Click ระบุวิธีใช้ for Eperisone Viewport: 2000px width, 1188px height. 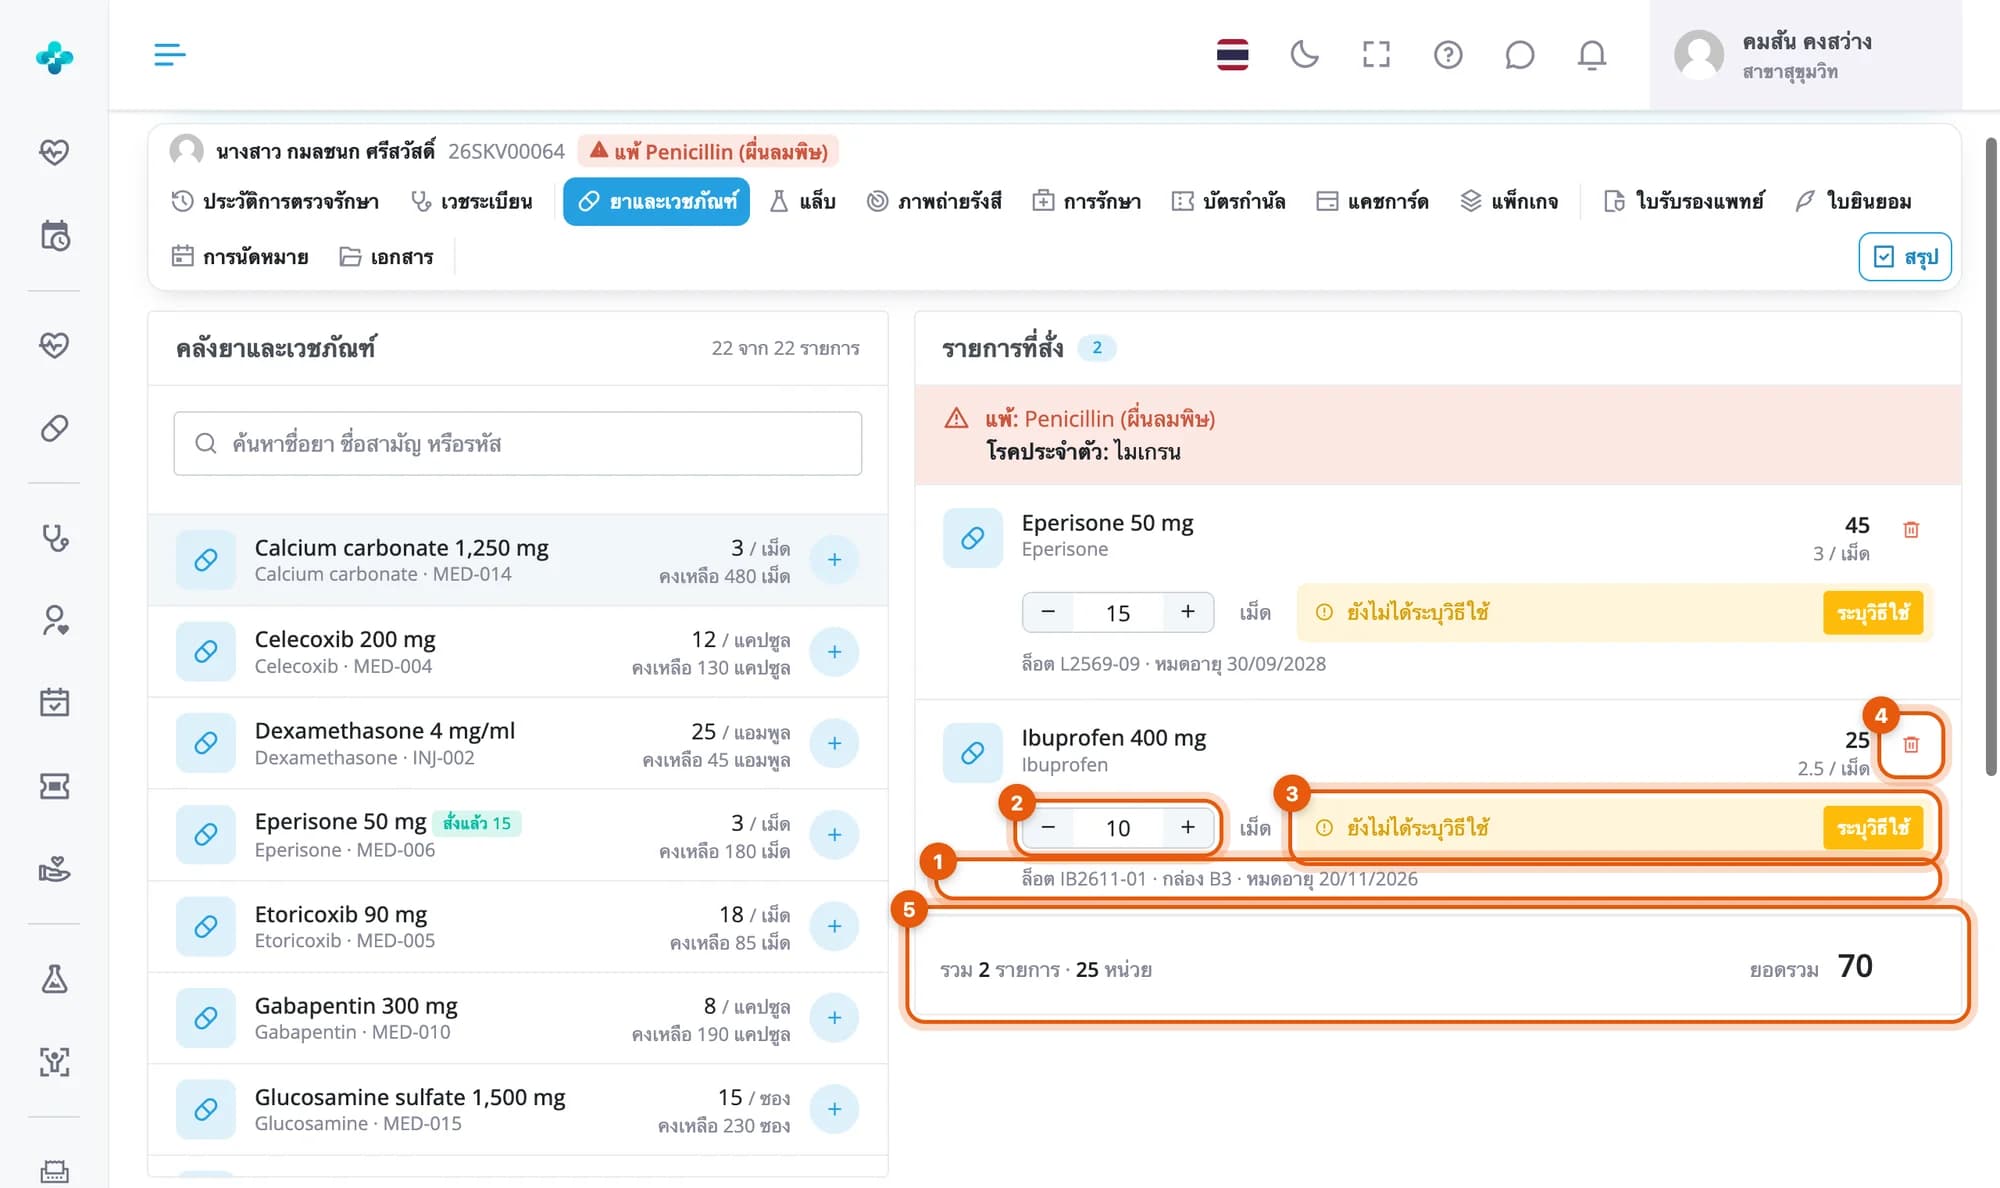pos(1873,612)
